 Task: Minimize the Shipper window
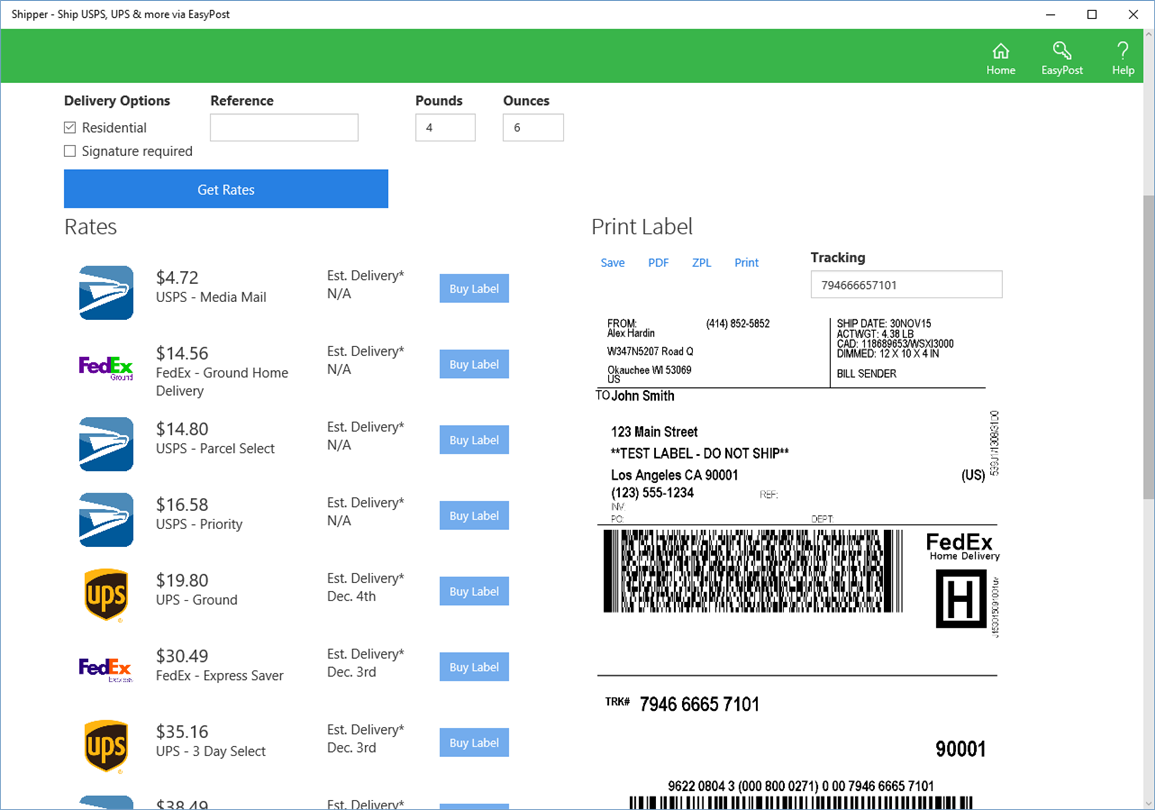pos(1050,14)
